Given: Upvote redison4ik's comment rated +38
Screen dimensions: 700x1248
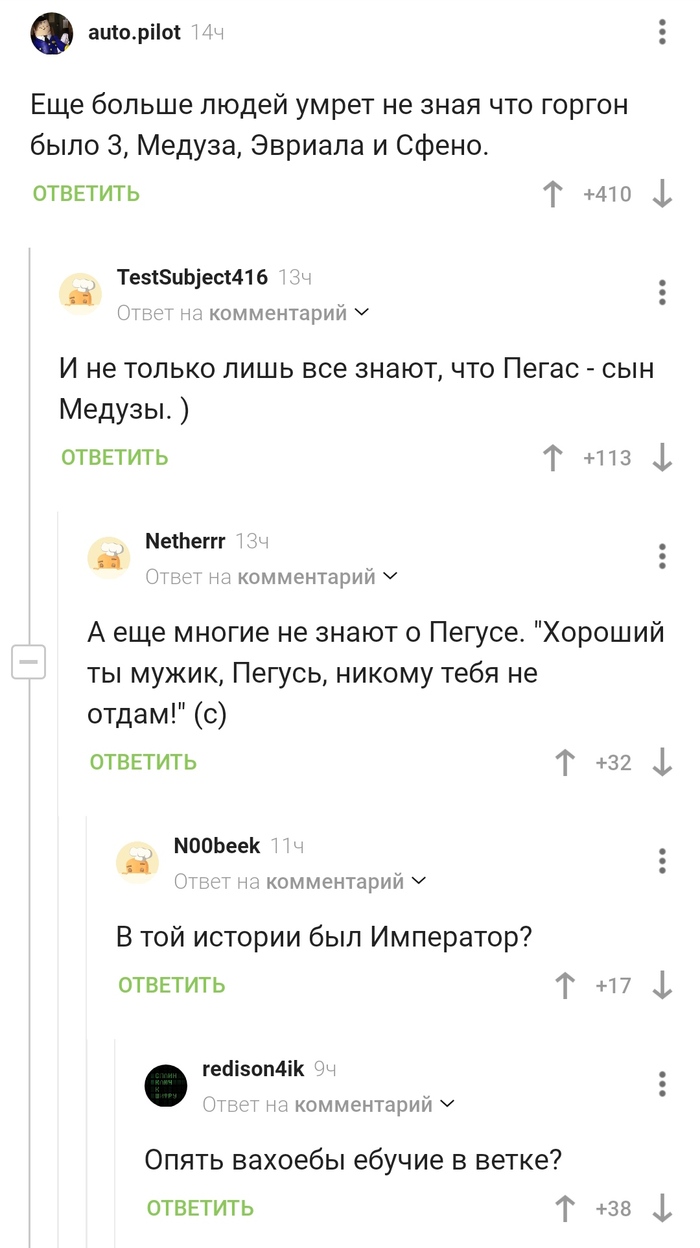Looking at the screenshot, I should [566, 1208].
